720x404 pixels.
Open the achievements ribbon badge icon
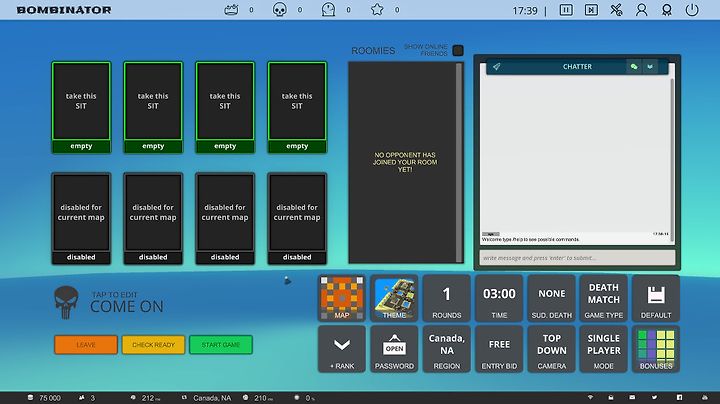click(x=667, y=10)
